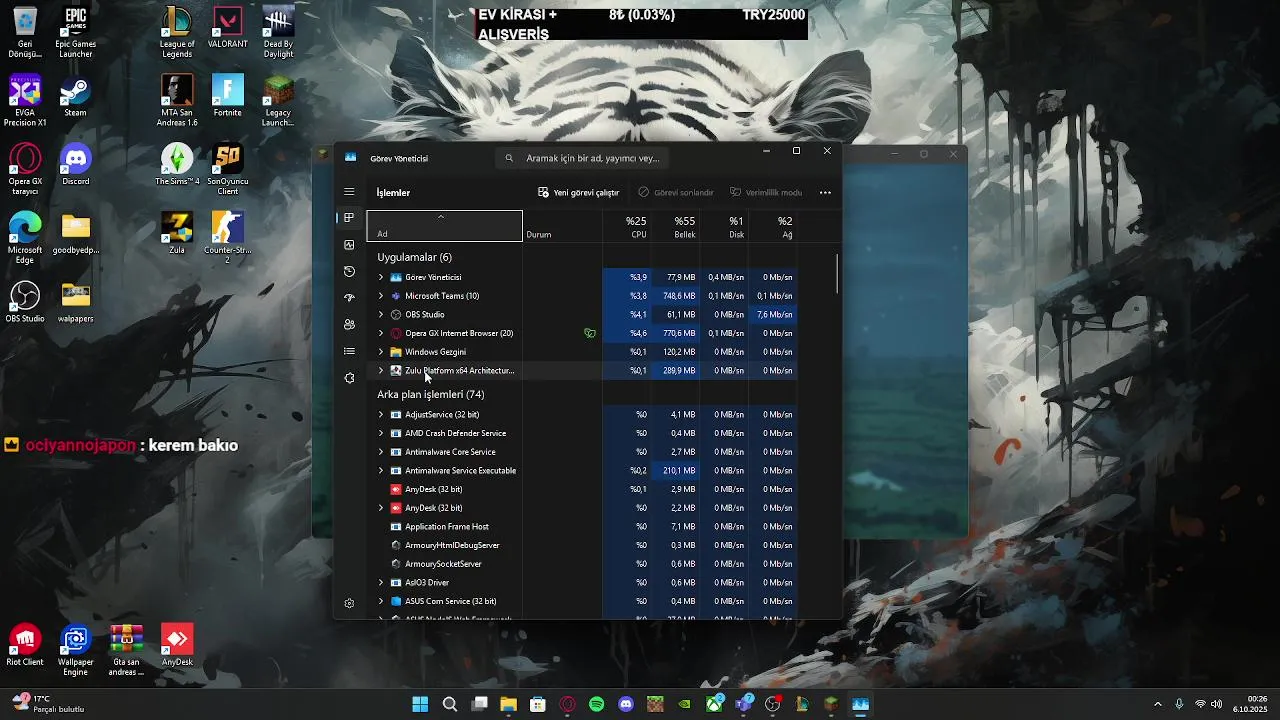The image size is (1280, 720).
Task: Open the Users sidebar icon
Action: [x=349, y=325]
